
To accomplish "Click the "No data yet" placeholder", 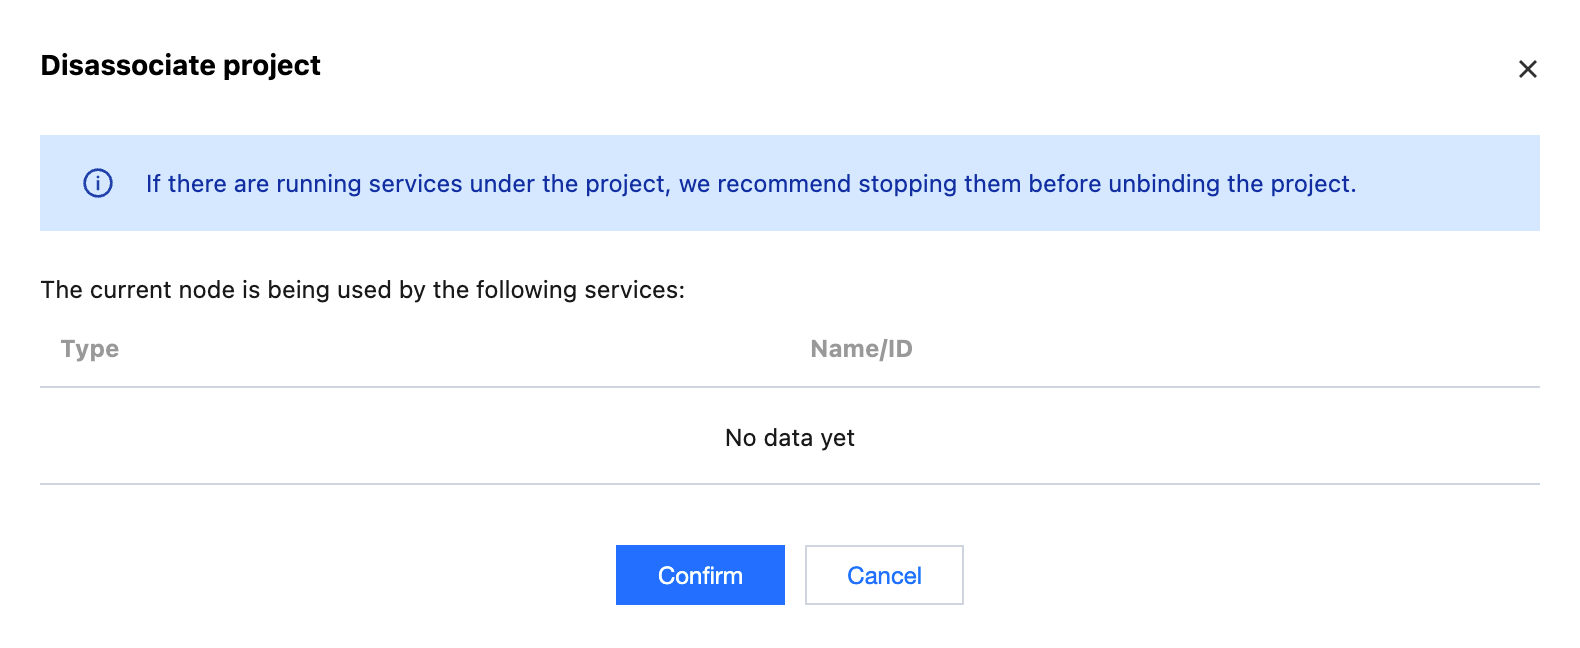I will click(789, 438).
